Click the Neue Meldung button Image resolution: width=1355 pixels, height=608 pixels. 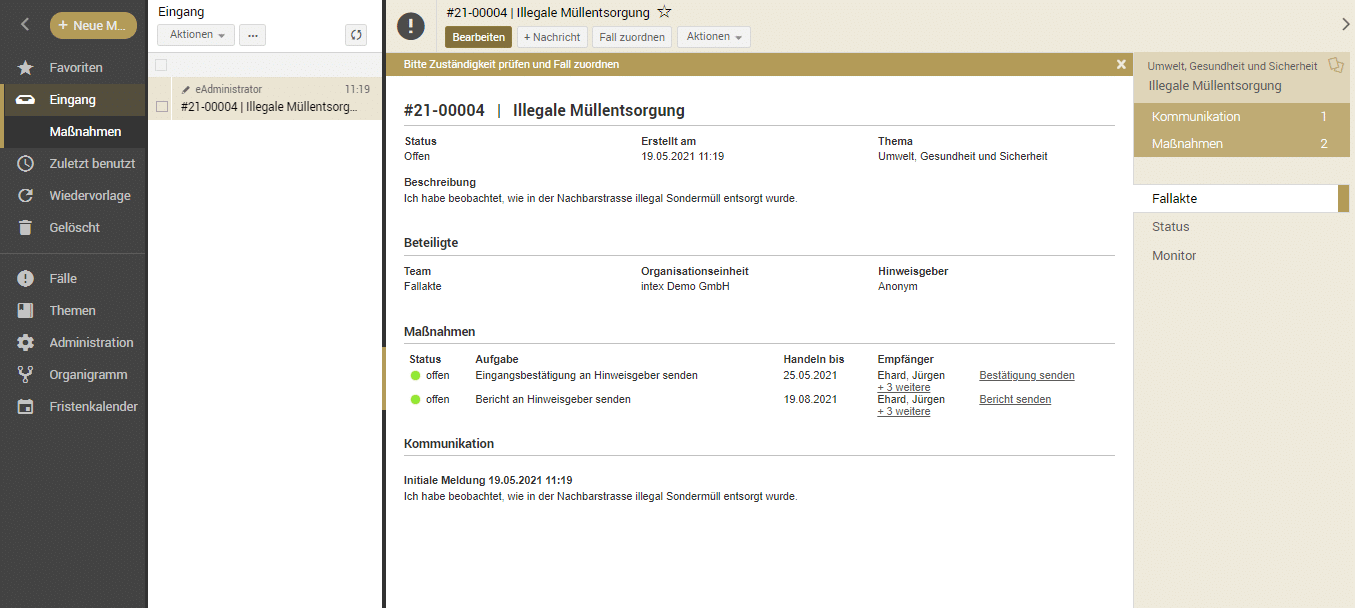93,25
